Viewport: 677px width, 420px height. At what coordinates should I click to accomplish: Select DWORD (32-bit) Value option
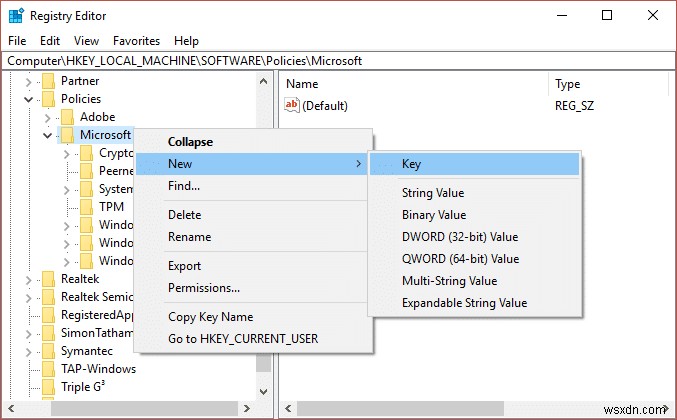coord(459,237)
